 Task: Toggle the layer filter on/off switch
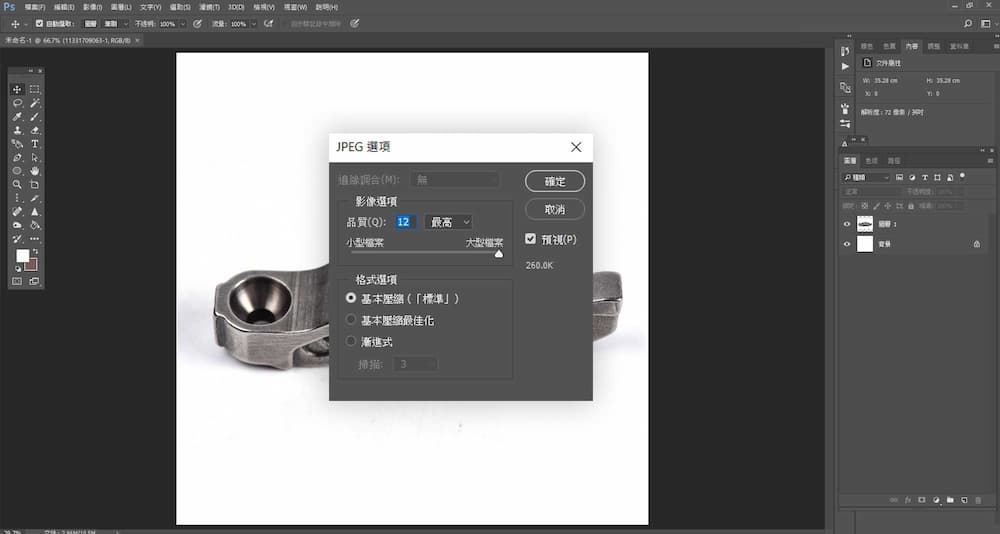pos(962,176)
